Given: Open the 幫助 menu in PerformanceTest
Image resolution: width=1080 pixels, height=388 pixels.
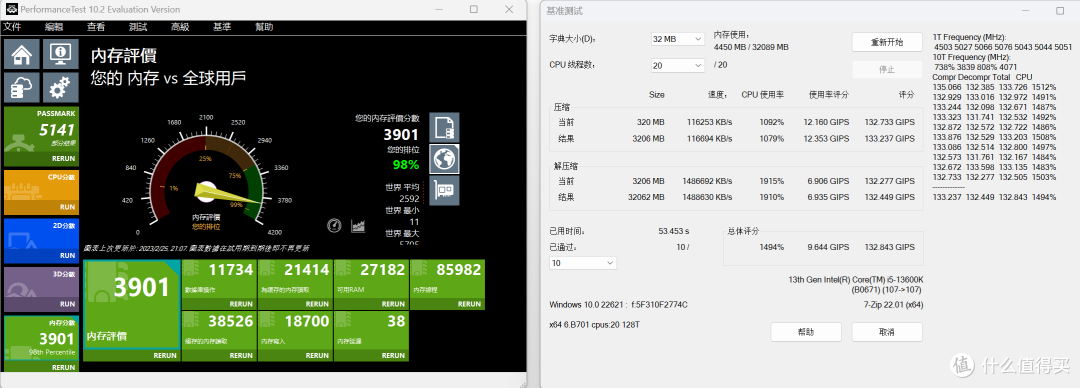Looking at the screenshot, I should [x=264, y=27].
